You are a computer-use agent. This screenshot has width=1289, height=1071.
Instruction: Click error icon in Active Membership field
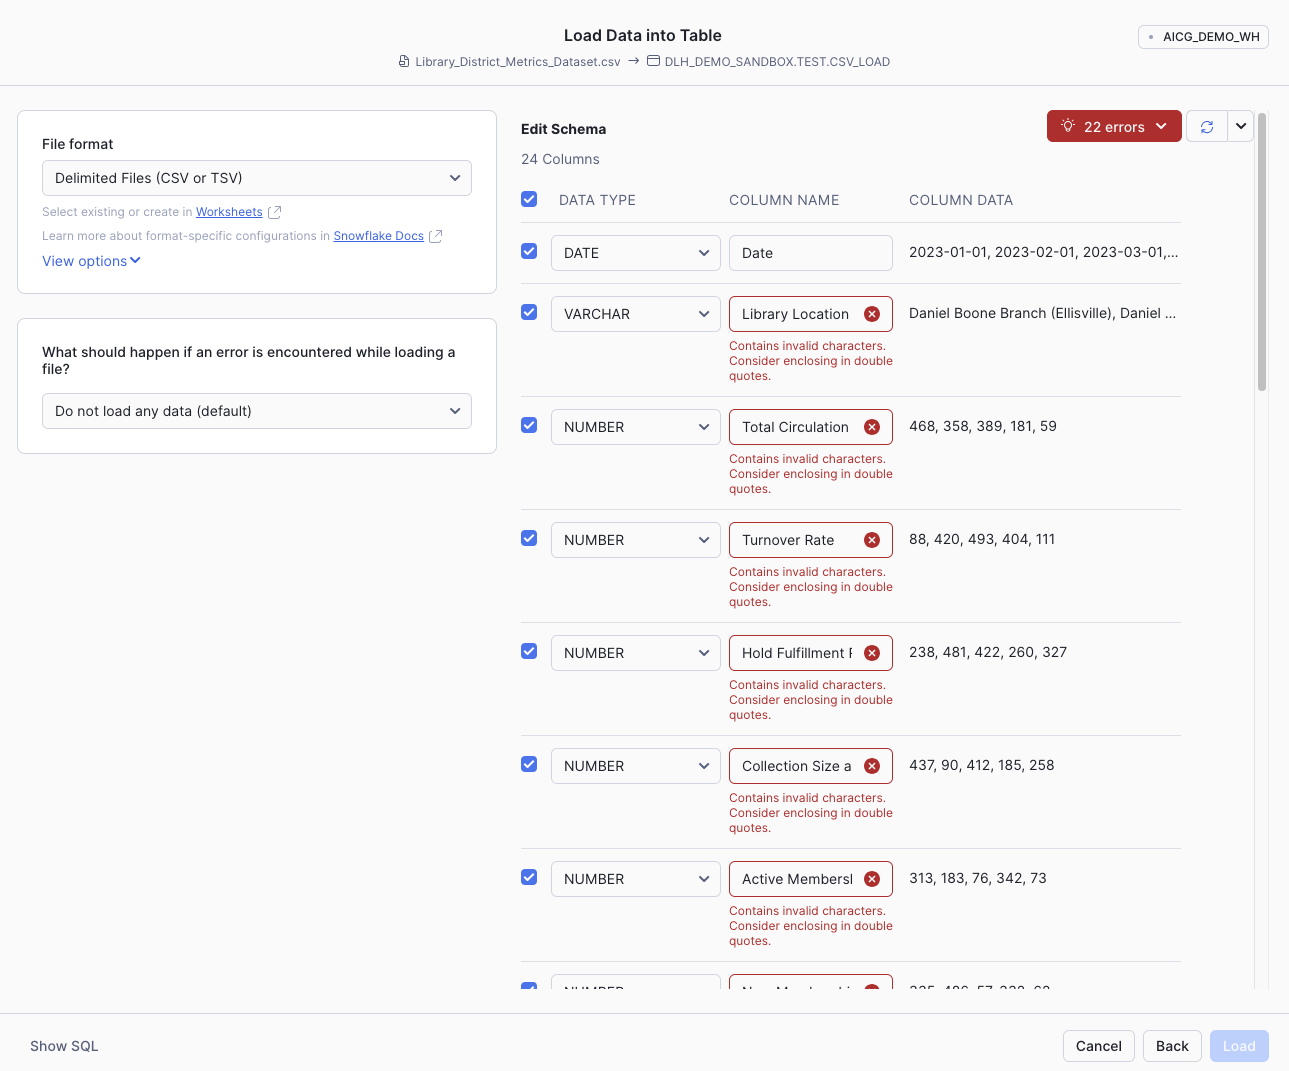(872, 879)
